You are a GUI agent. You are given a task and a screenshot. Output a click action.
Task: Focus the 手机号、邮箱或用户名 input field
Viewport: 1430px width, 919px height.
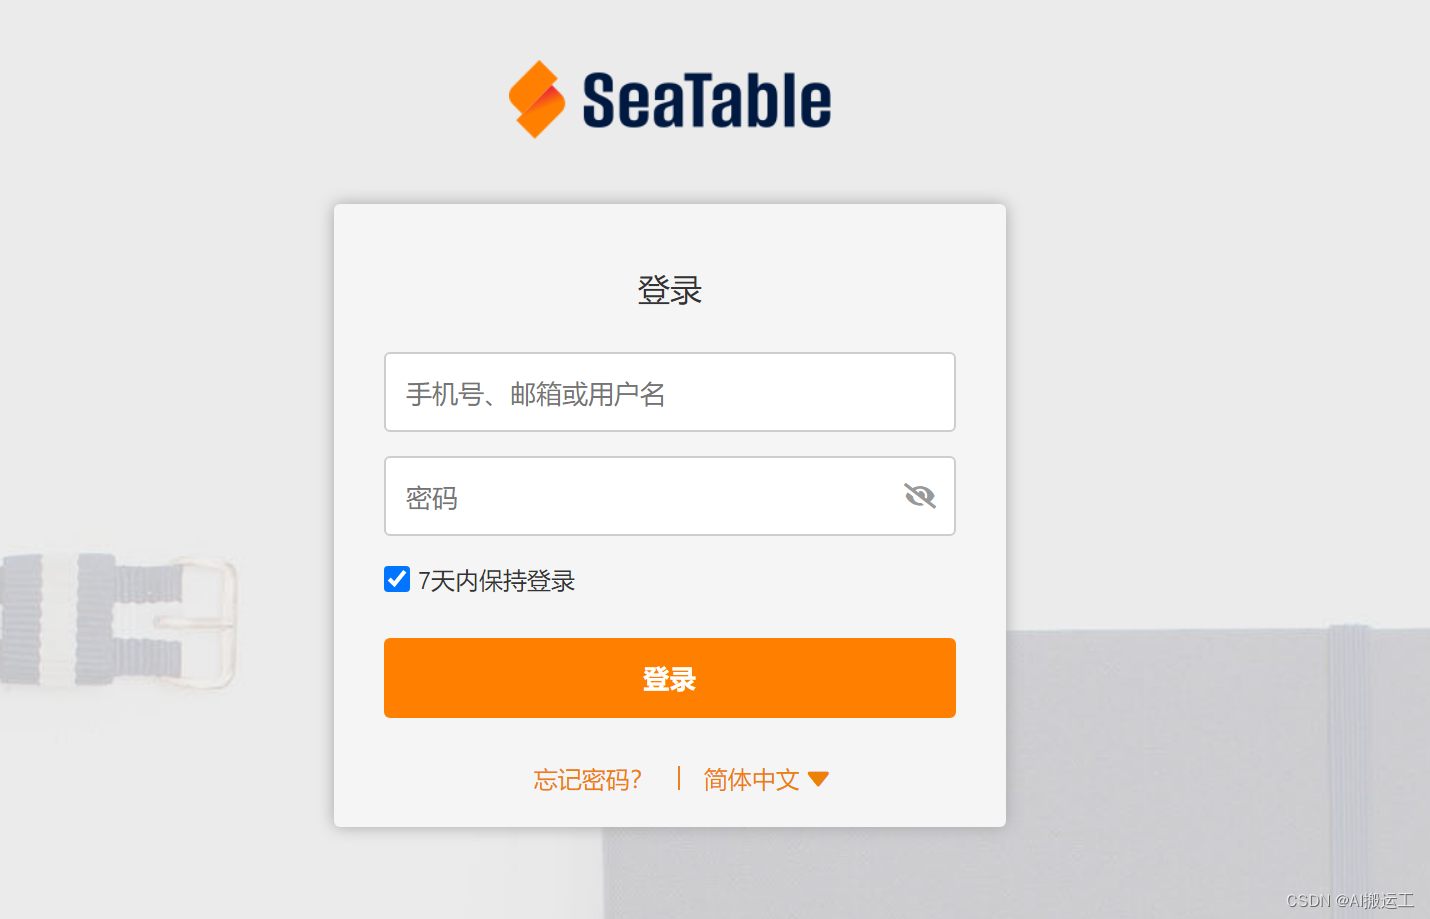tap(669, 392)
